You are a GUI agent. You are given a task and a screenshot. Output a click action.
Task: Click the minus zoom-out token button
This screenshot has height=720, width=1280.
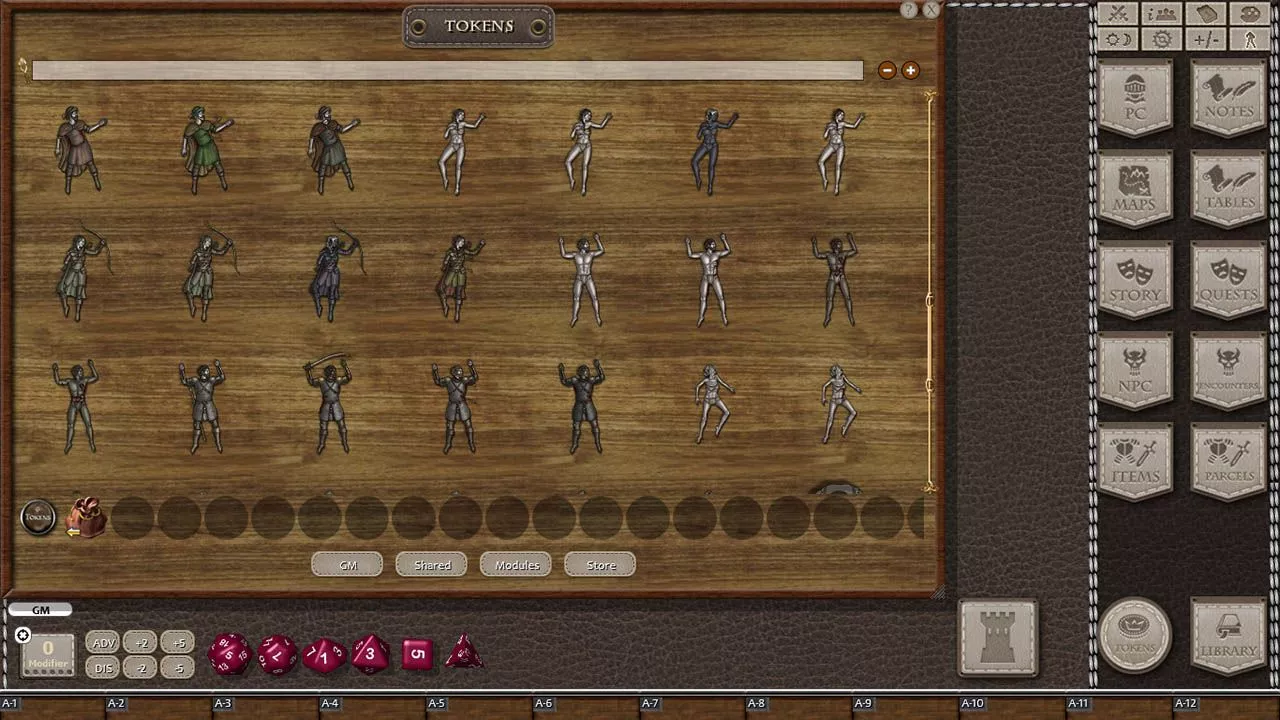[x=887, y=70]
